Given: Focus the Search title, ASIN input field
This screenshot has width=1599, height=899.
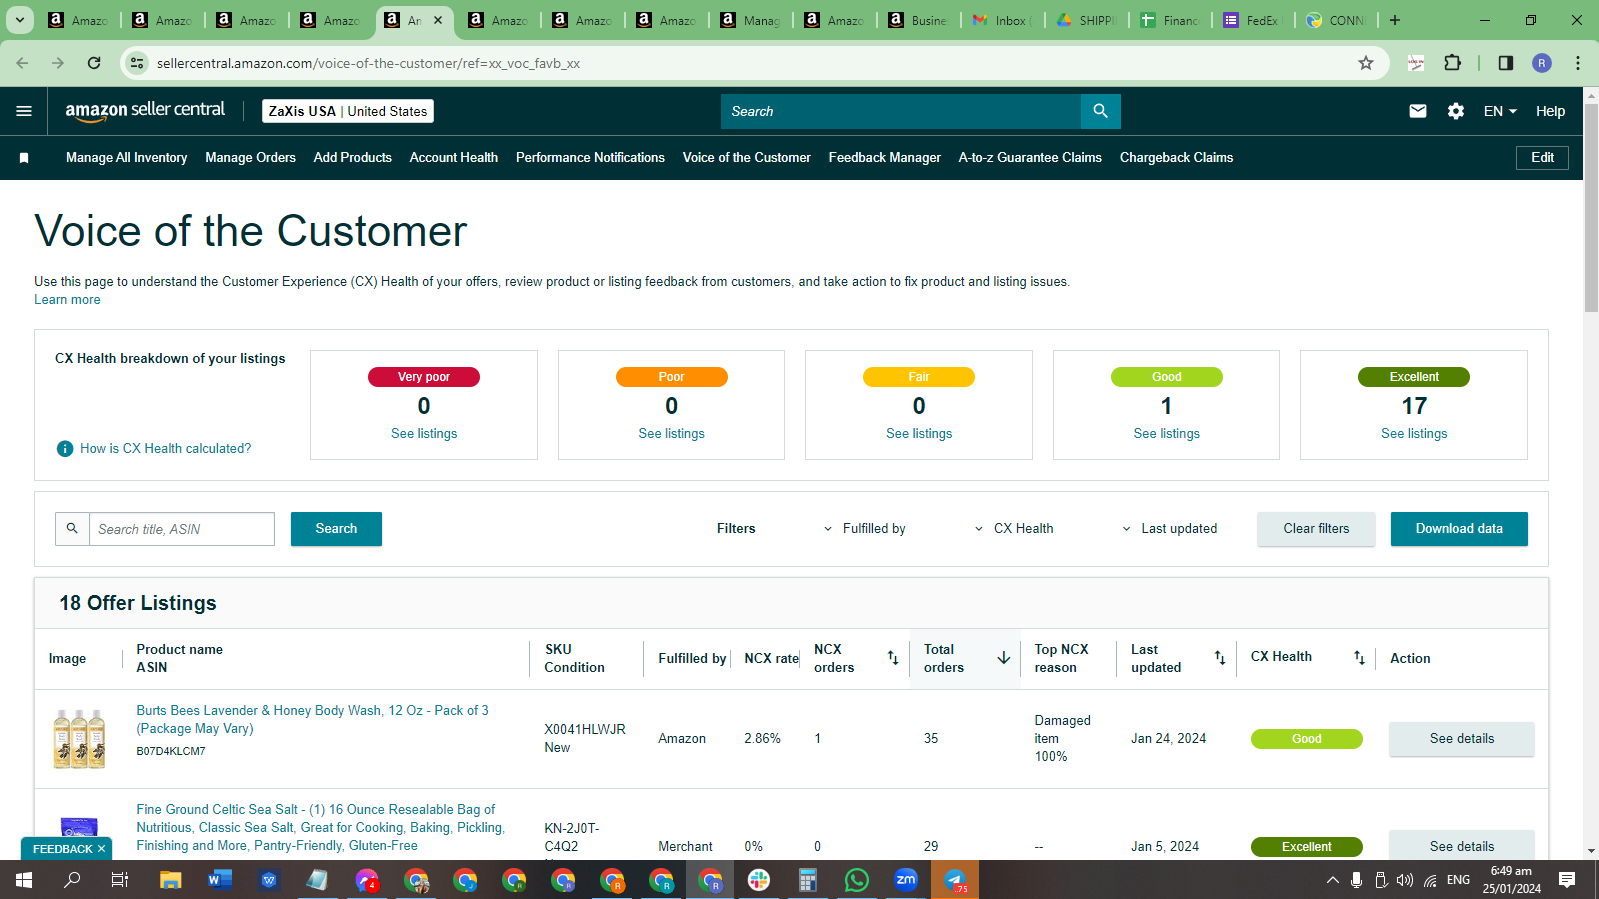Looking at the screenshot, I should (x=182, y=529).
